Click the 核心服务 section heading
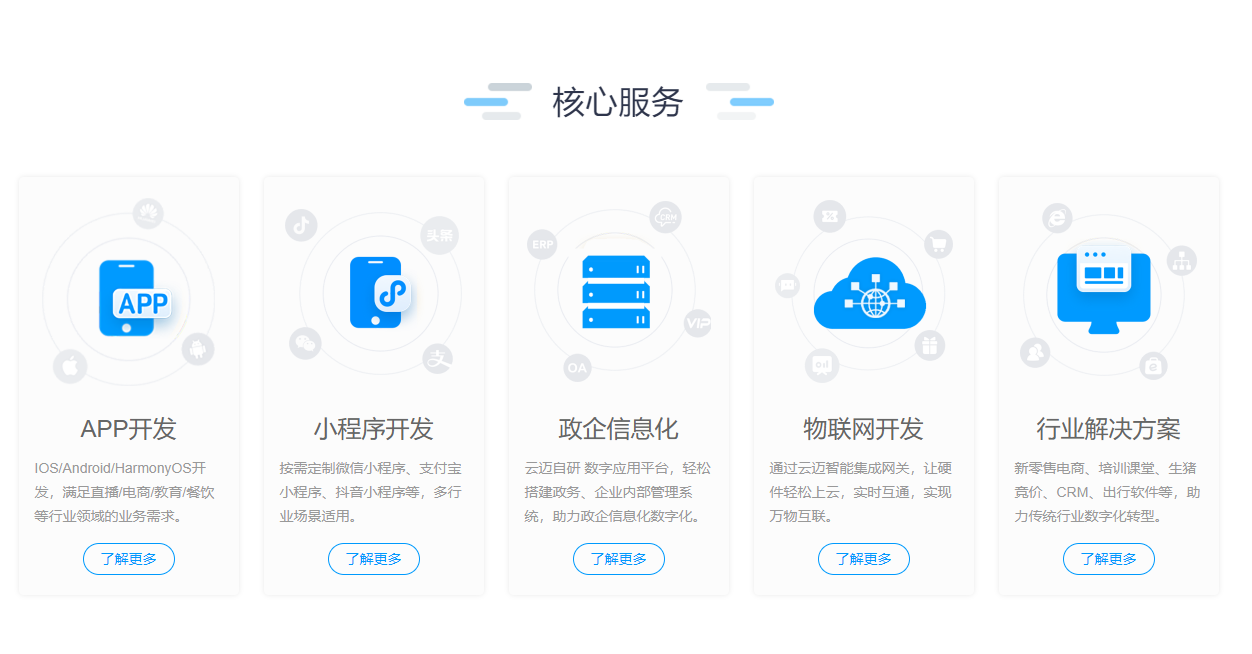The width and height of the screenshot is (1252, 654). coord(618,102)
